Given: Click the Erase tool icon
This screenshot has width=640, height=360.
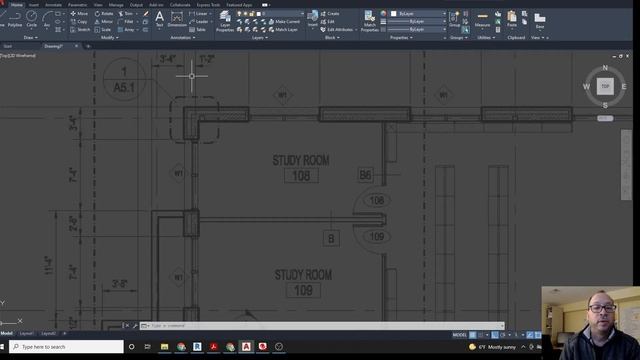Looking at the screenshot, I should [146, 13].
